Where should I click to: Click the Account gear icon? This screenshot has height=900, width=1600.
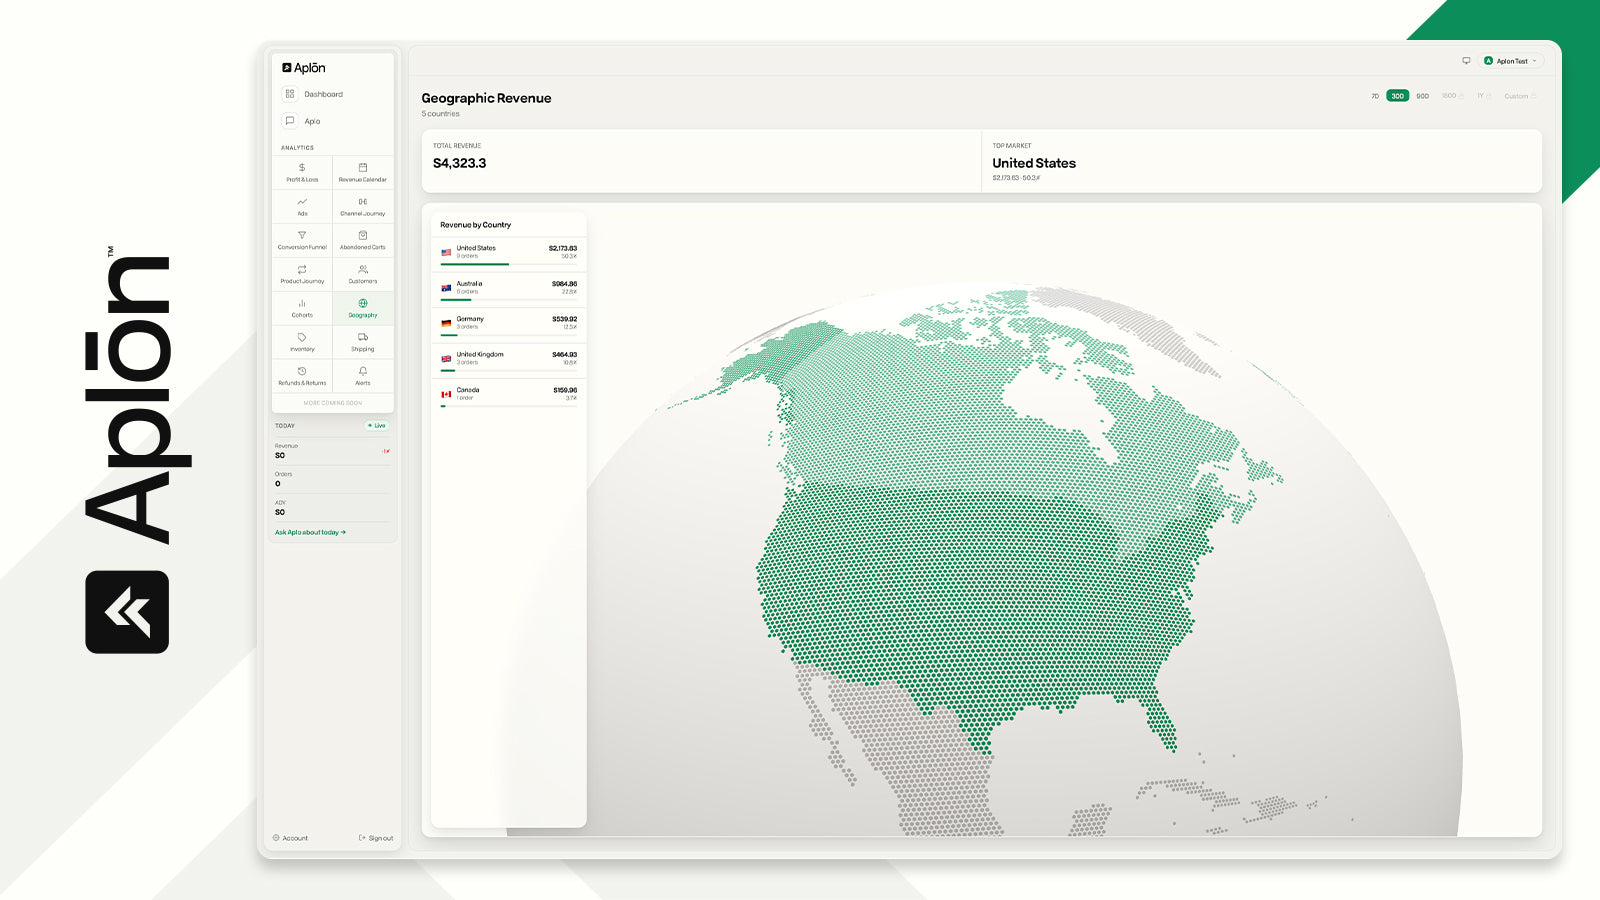[276, 838]
